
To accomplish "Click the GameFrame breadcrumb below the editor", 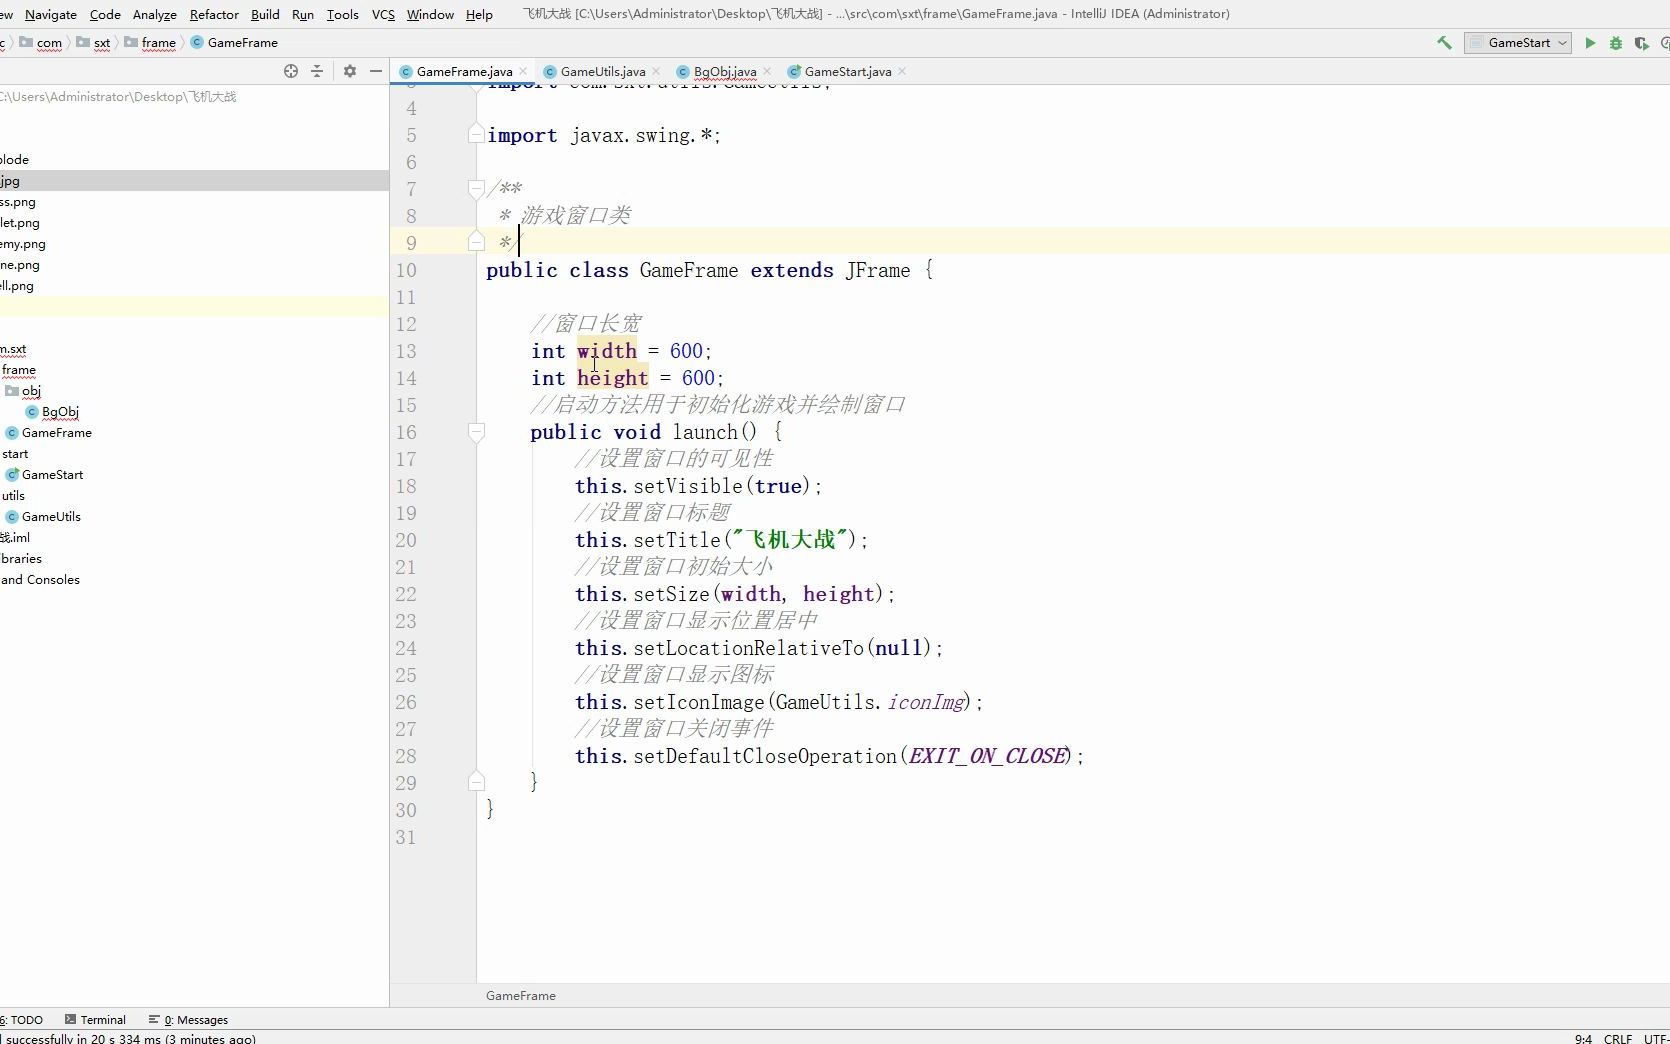I will (520, 996).
